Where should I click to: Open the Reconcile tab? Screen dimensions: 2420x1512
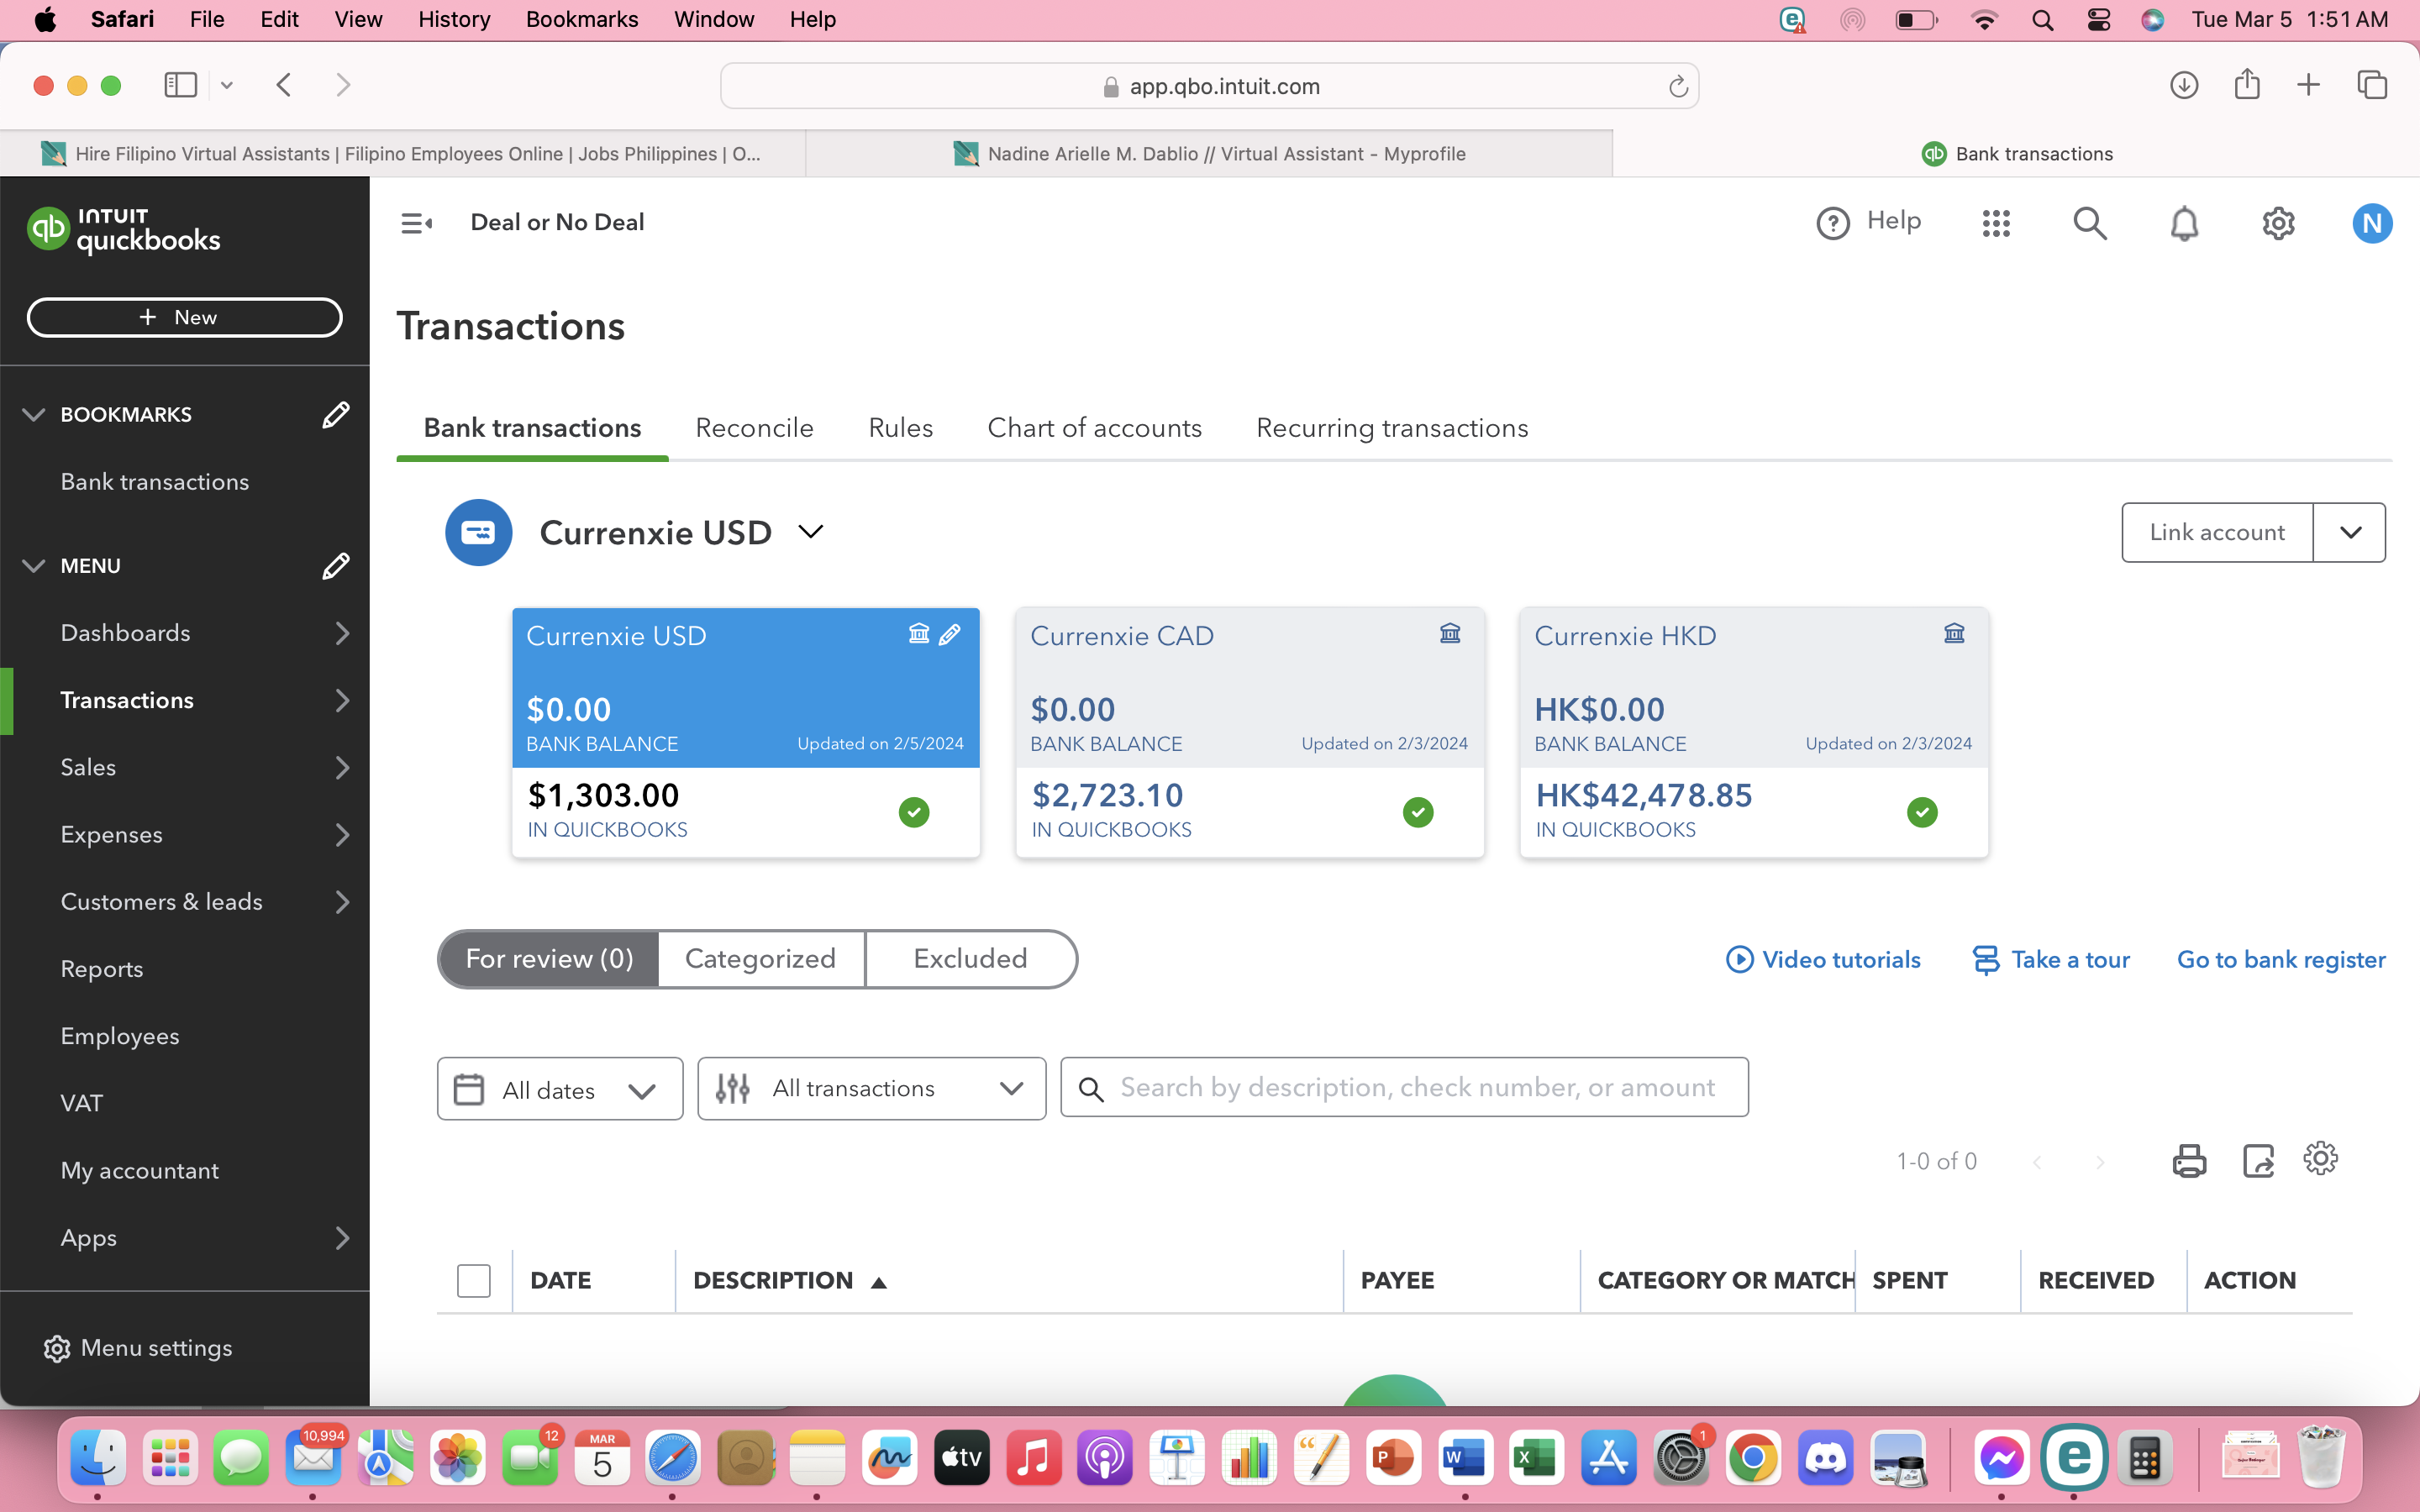(x=754, y=428)
